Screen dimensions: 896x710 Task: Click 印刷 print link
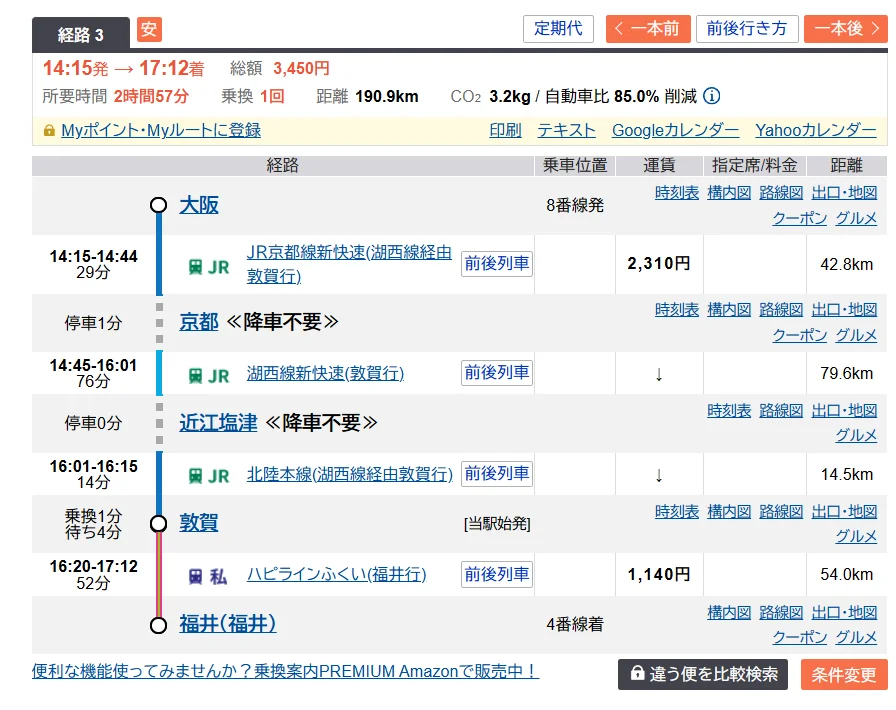tap(505, 130)
